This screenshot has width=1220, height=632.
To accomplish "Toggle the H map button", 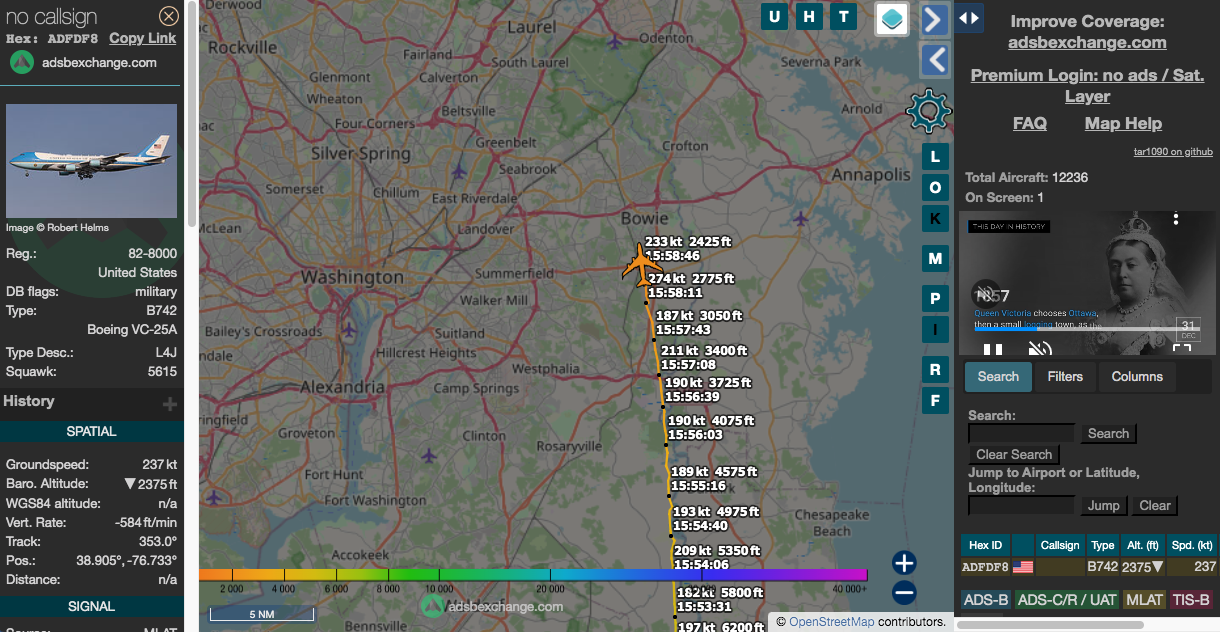I will (809, 16).
